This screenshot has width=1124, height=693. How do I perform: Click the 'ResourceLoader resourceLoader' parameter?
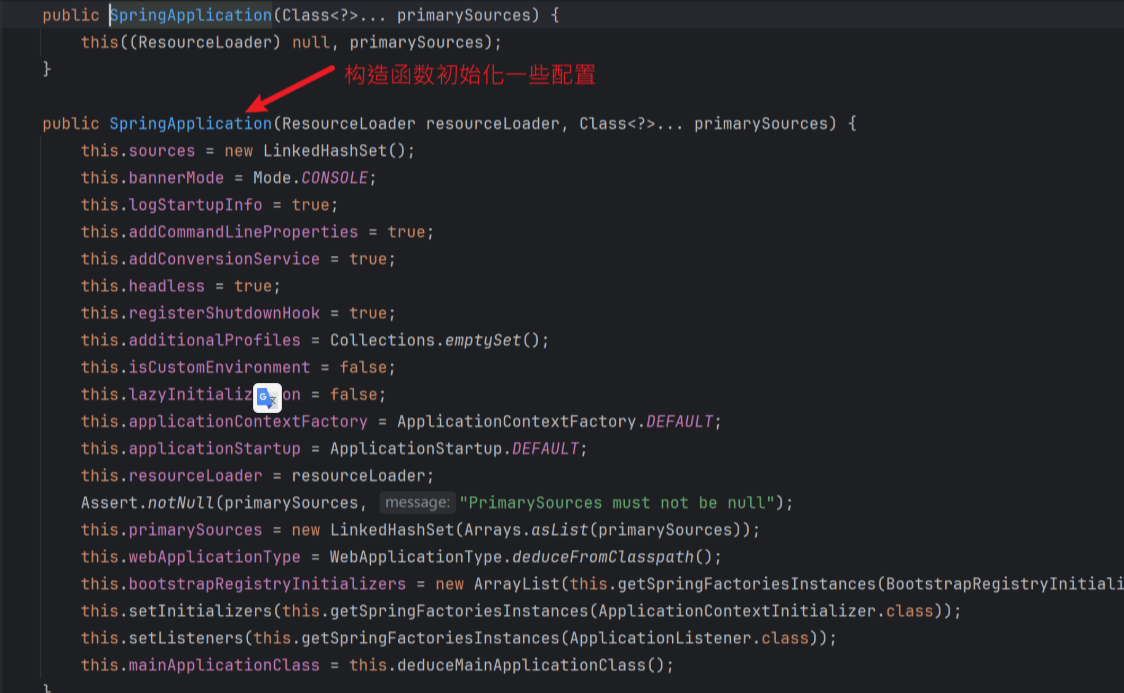pos(421,123)
